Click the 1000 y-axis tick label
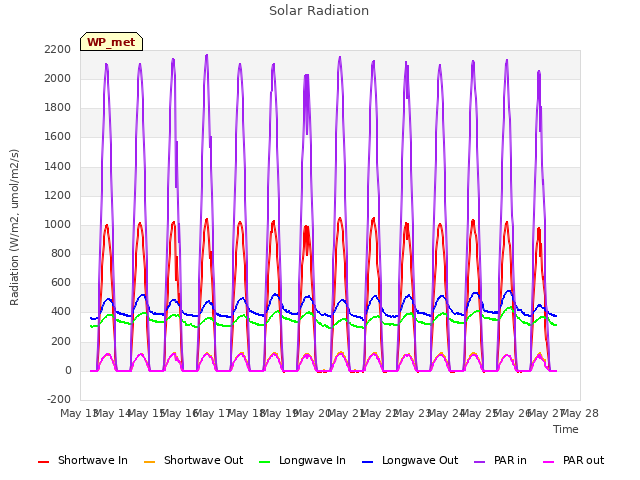The height and width of the screenshot is (480, 640). 58,224
